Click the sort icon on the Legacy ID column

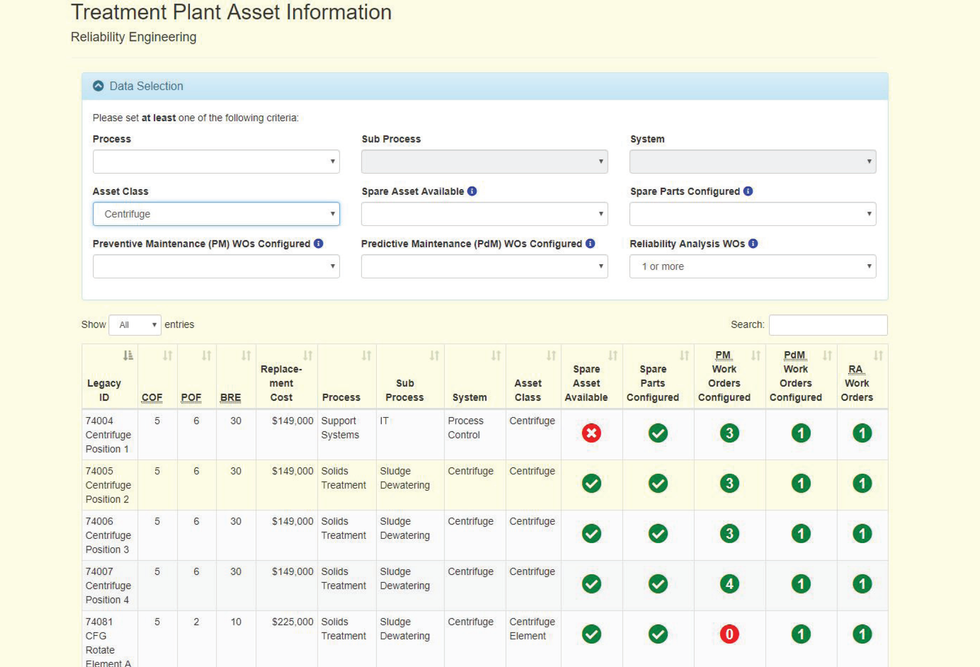point(128,355)
